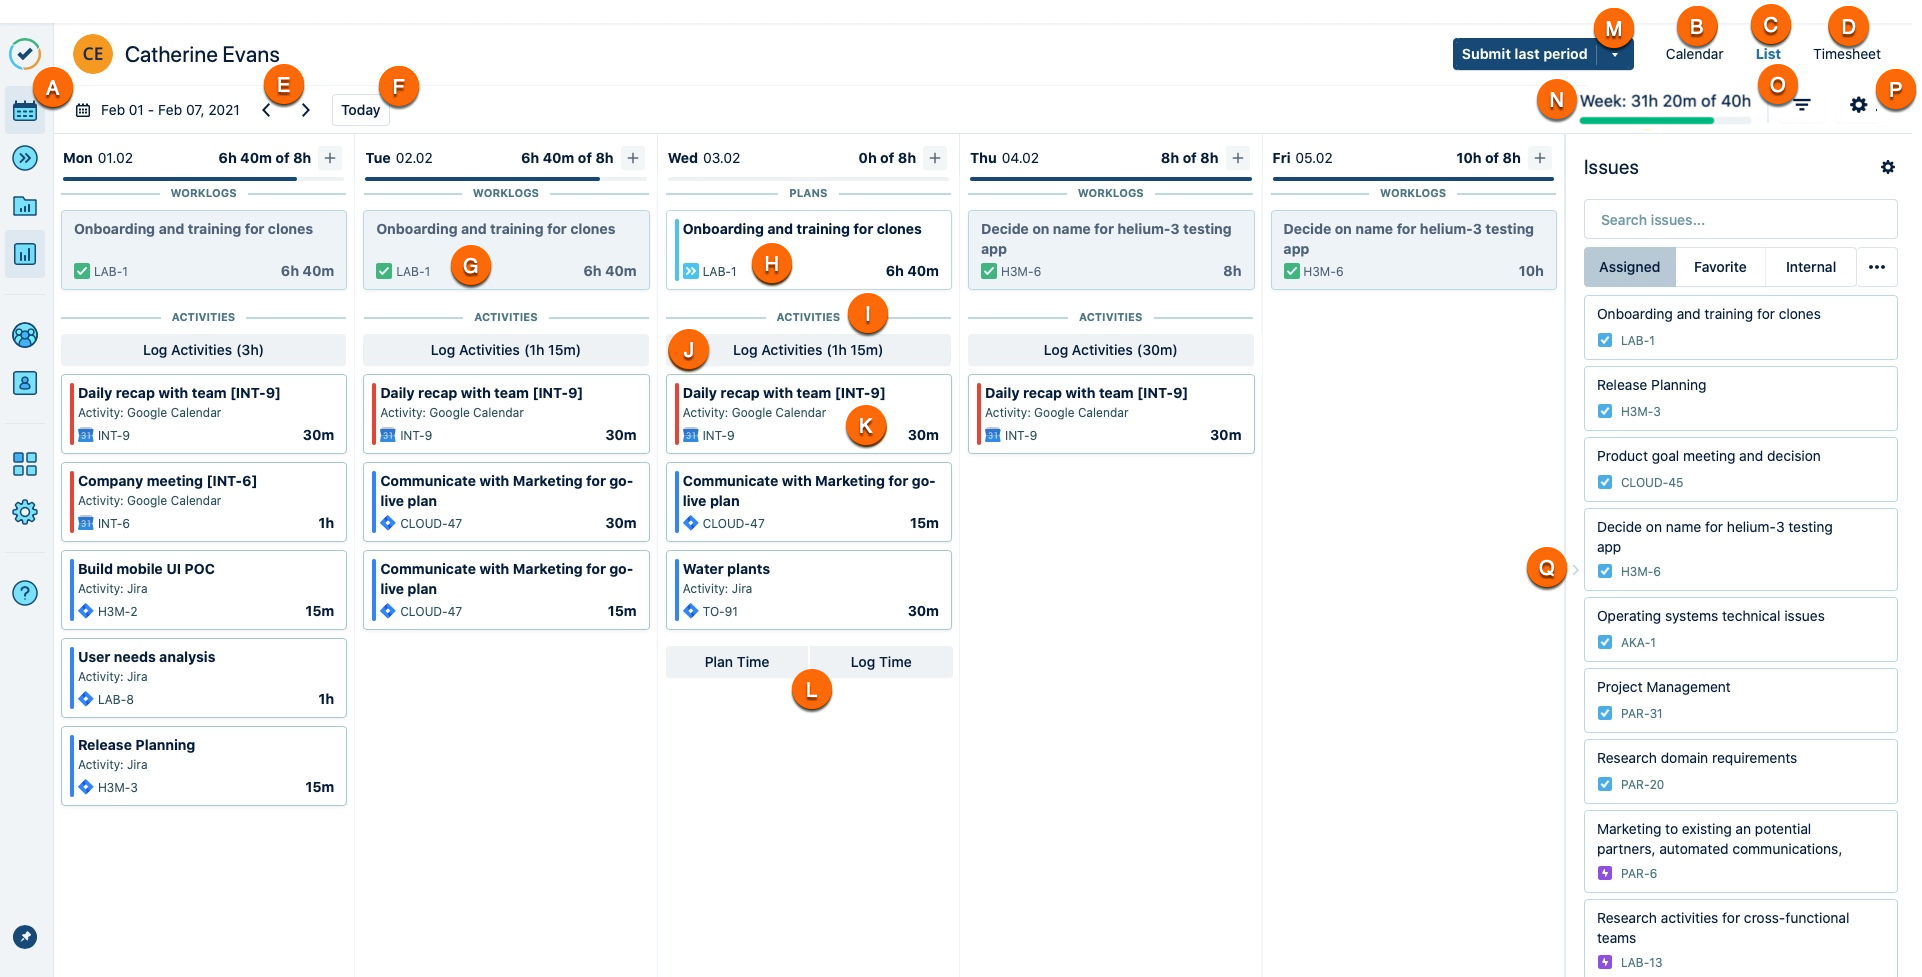The width and height of the screenshot is (1922, 977).
Task: Open the folder chart icon in sidebar
Action: (x=25, y=206)
